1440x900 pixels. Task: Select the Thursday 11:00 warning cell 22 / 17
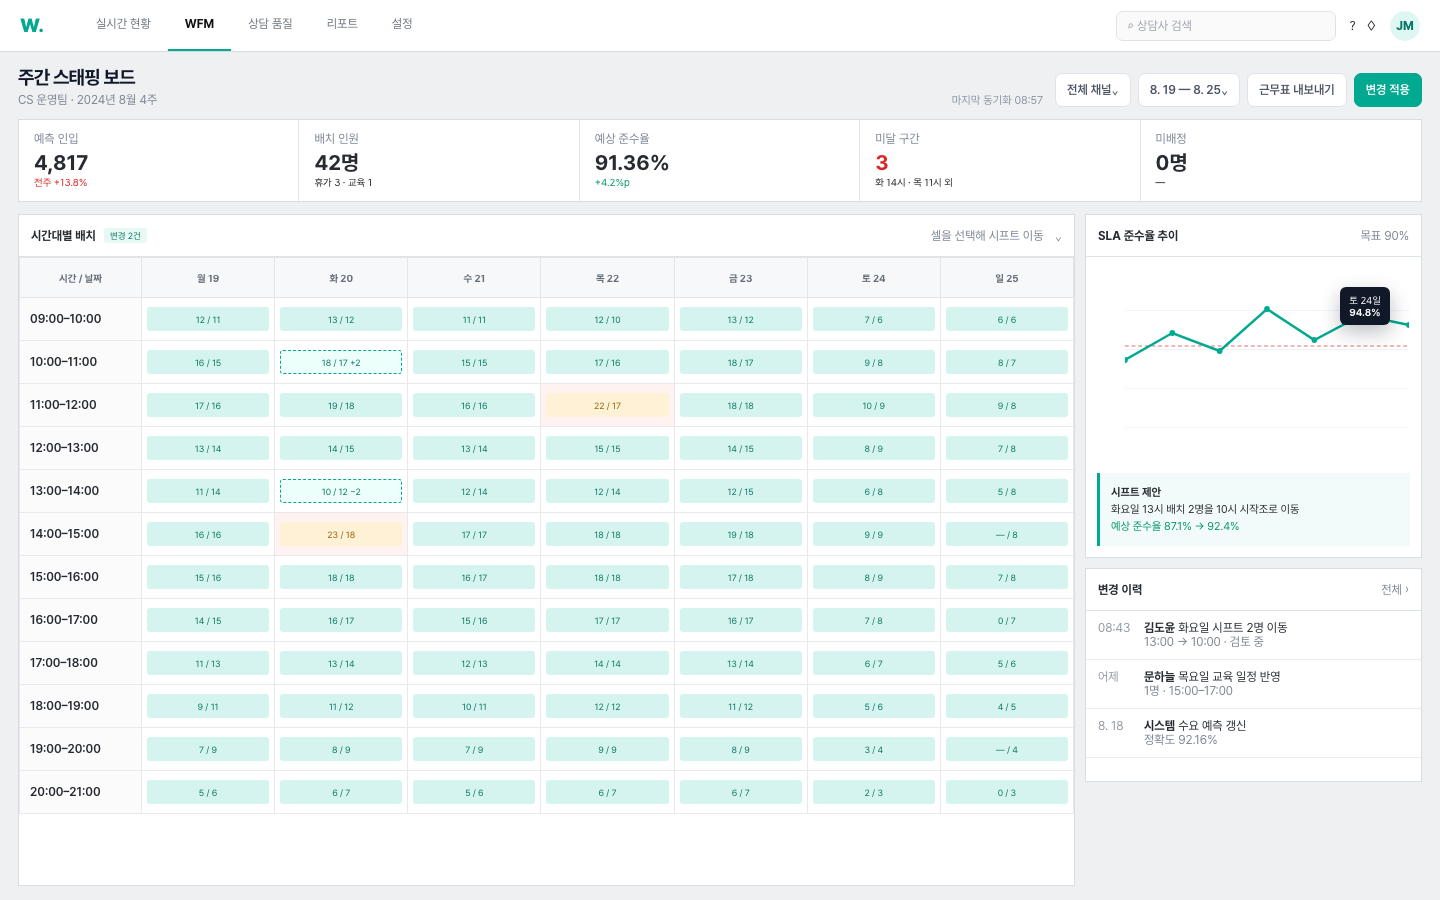coord(607,405)
